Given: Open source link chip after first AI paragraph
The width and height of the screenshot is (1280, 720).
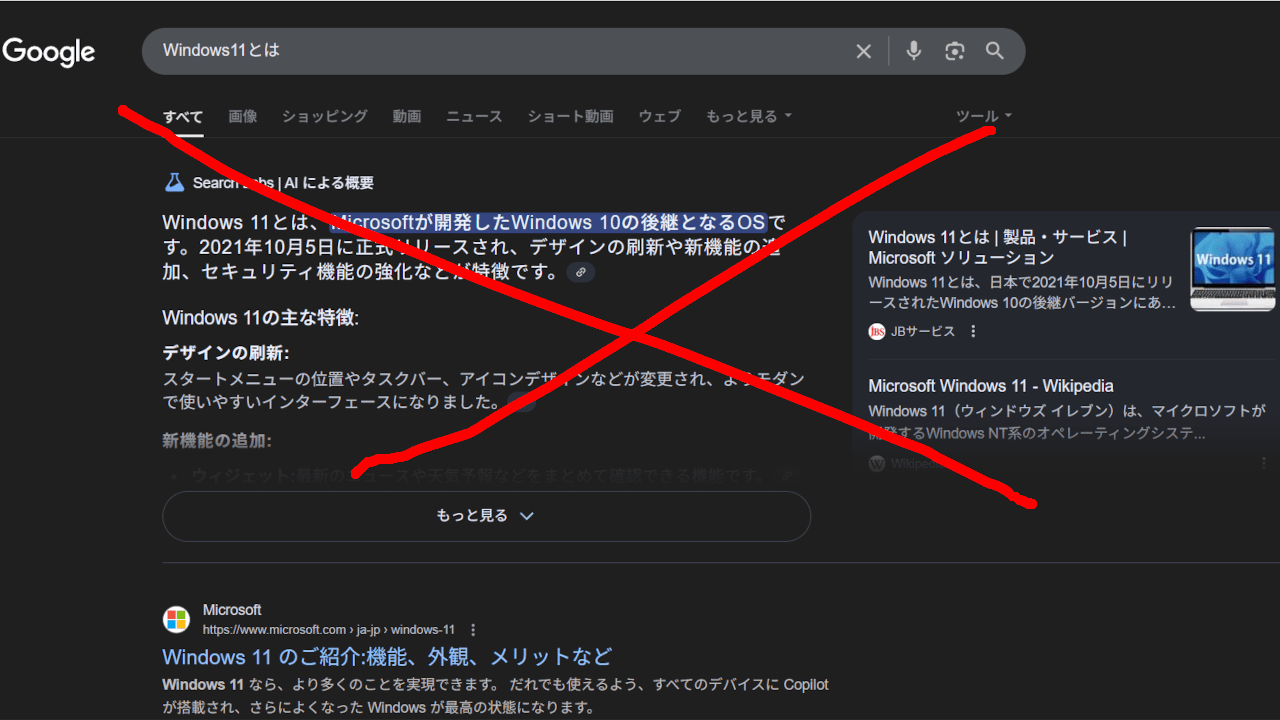Looking at the screenshot, I should [581, 272].
